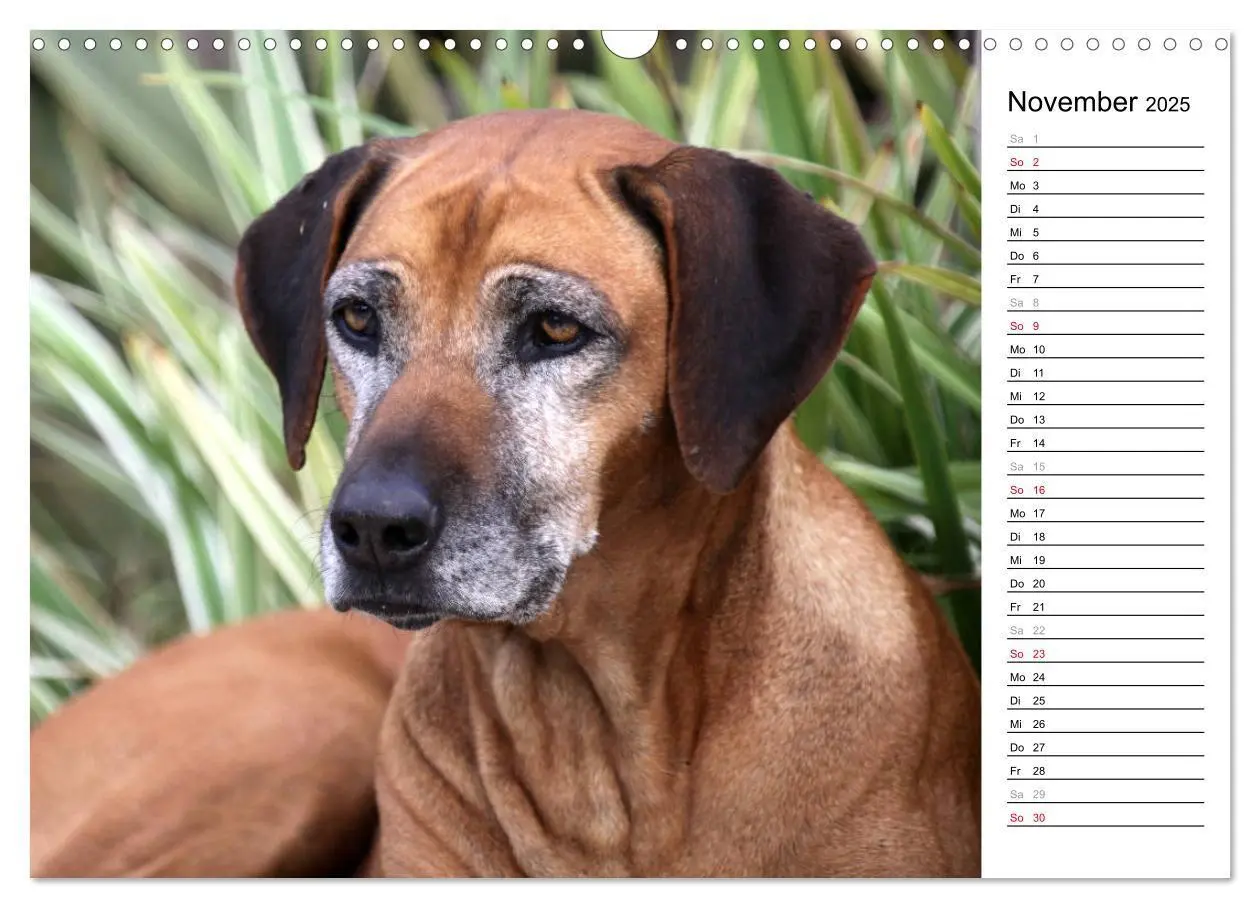Viewport: 1260px width, 908px height.
Task: Select the Mo 3 date row
Action: point(1105,185)
